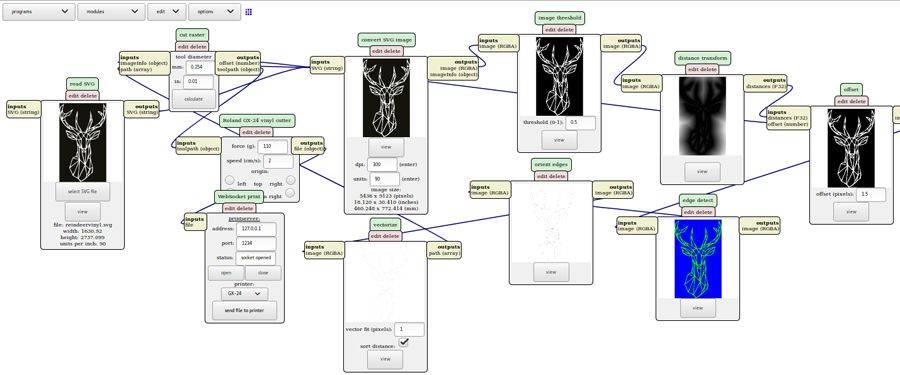Click the blurry distance transform preview
Image resolution: width=900 pixels, height=375 pixels.
pos(702,116)
